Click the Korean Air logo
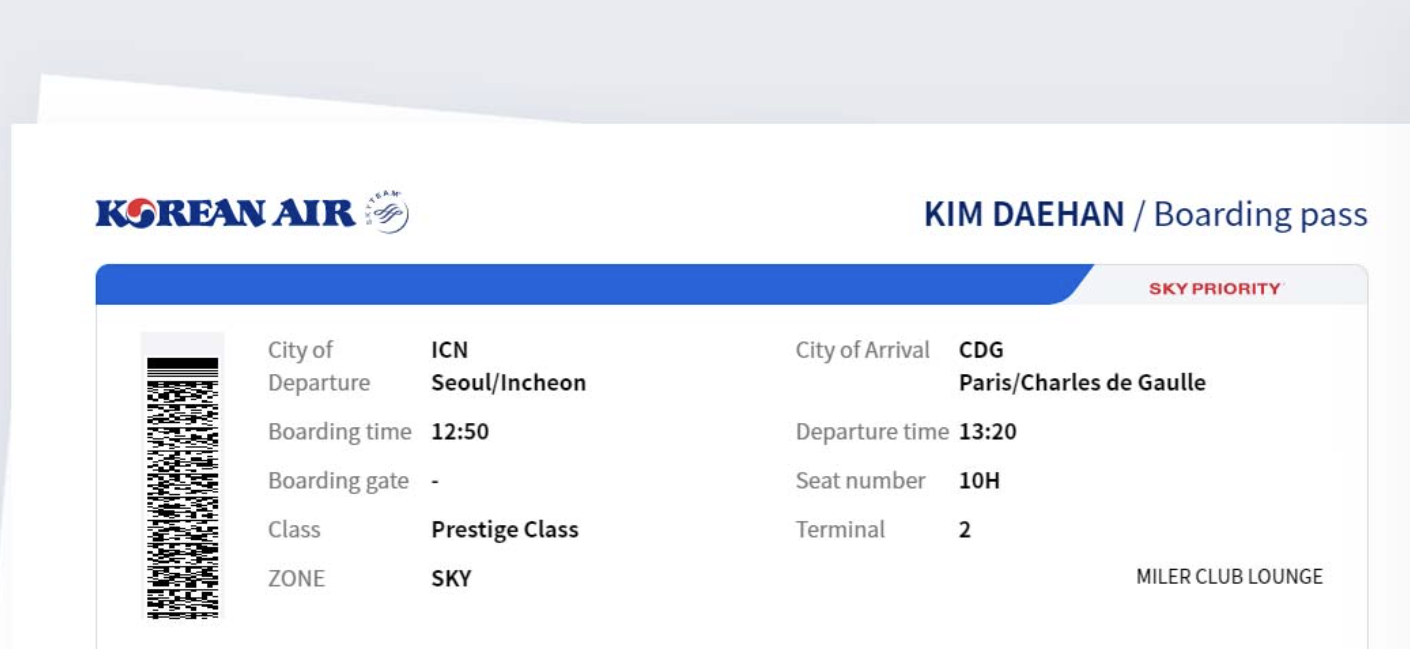The height and width of the screenshot is (652, 1410). click(x=225, y=213)
